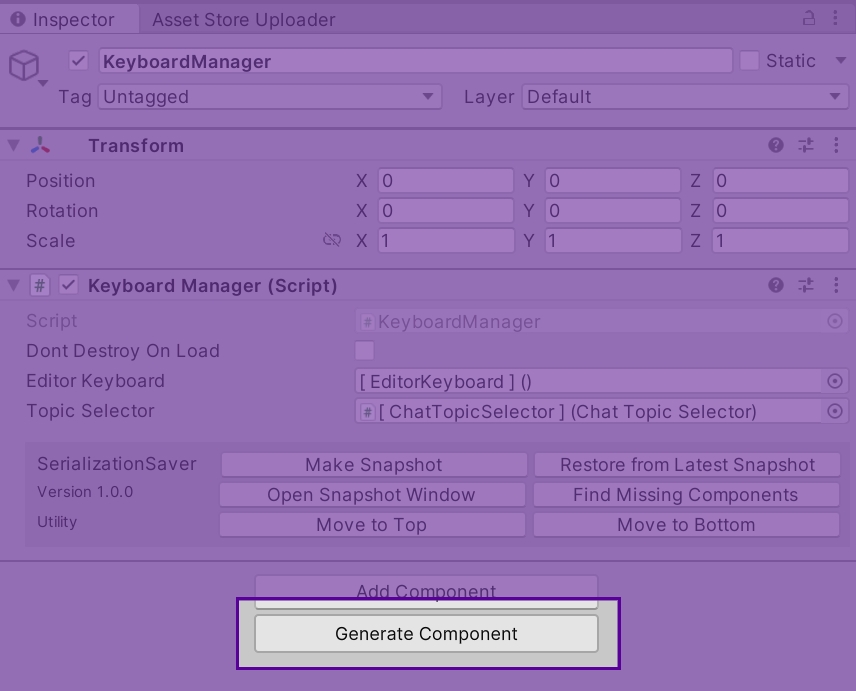Open Transform presets selector icon
Image resolution: width=856 pixels, height=691 pixels.
[x=806, y=145]
